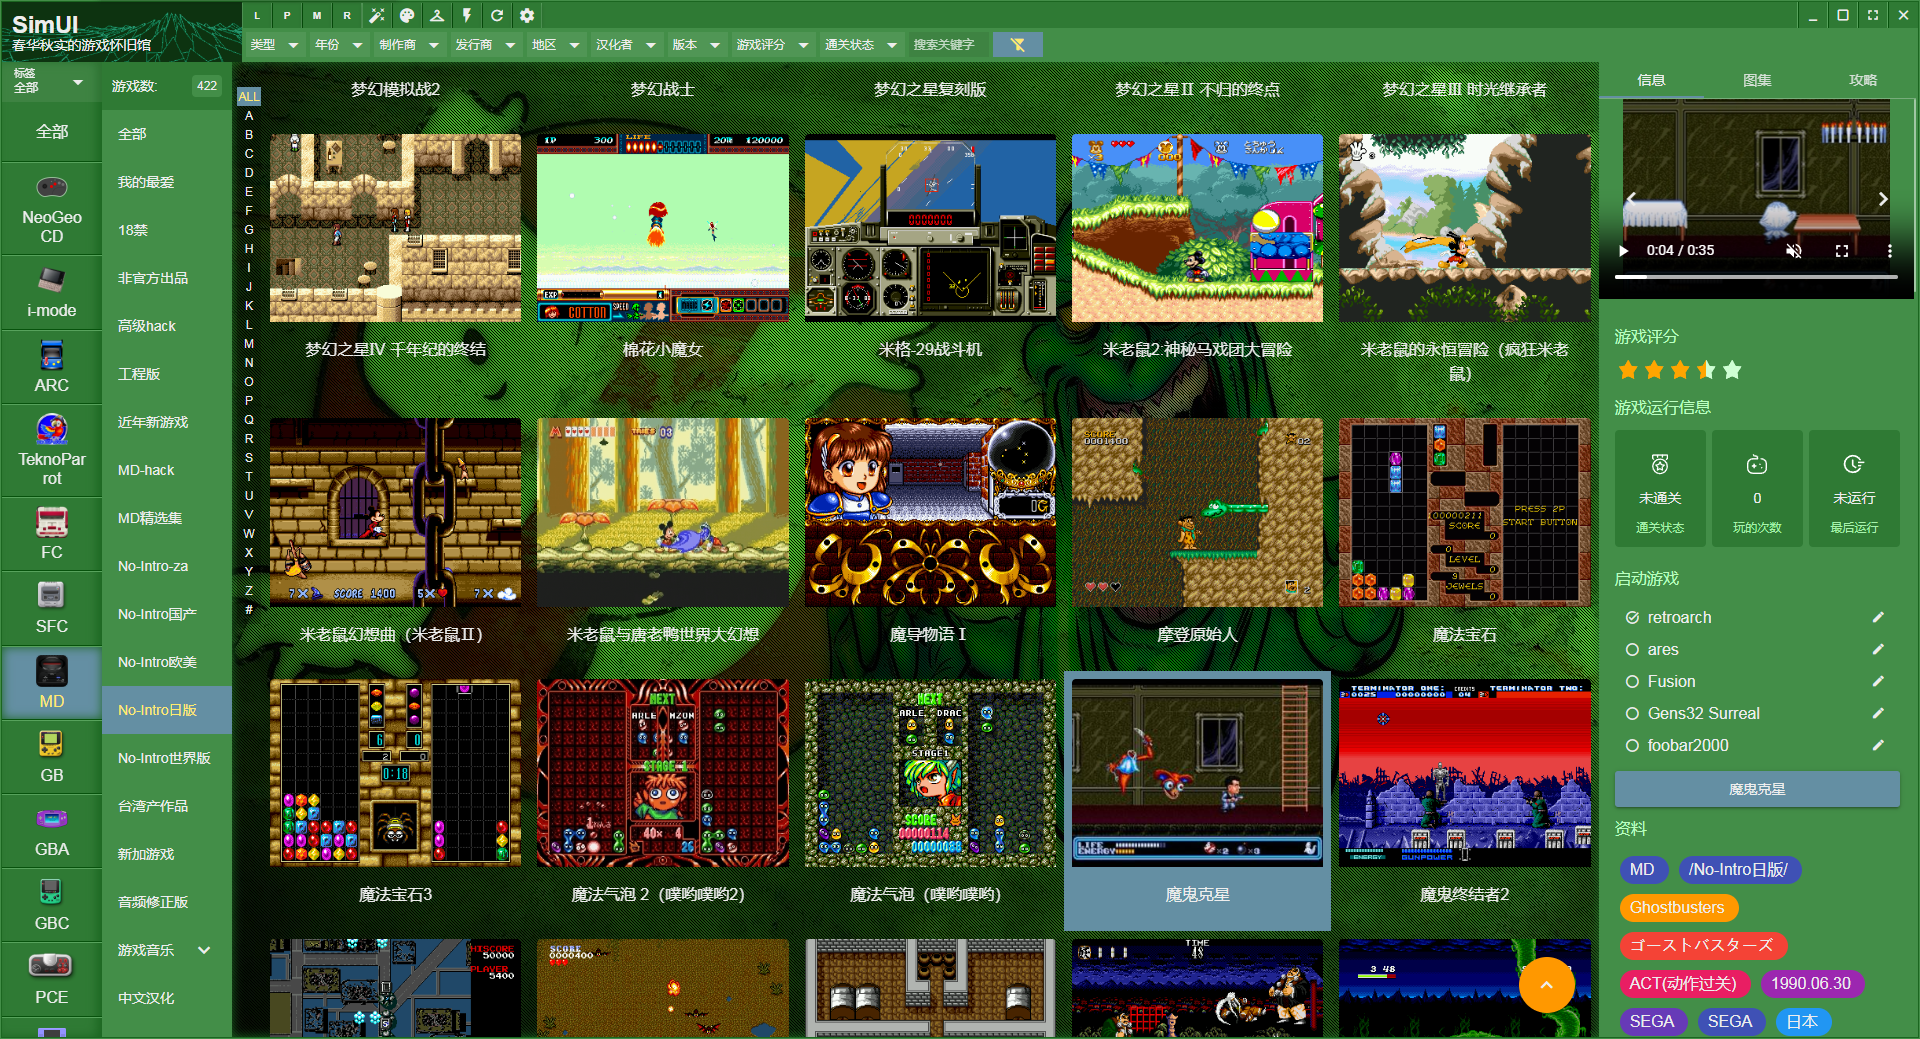Click the Ghostbusters tag
The image size is (1920, 1039).
tap(1677, 908)
